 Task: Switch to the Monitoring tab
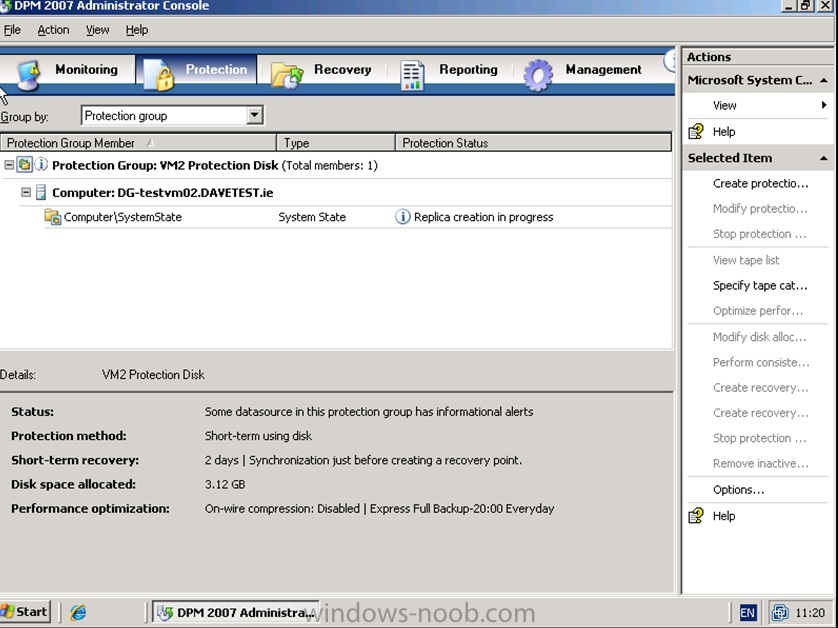68,72
